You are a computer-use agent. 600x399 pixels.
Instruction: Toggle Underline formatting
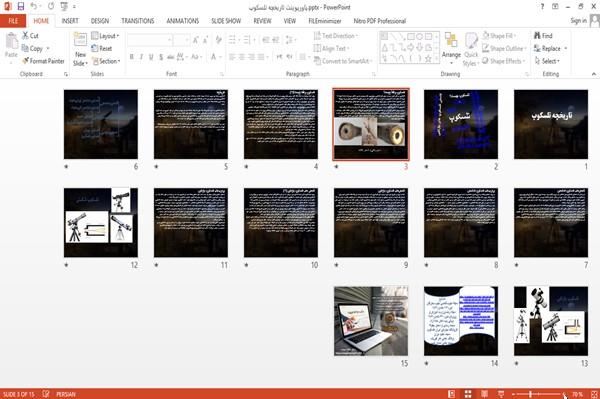[151, 57]
